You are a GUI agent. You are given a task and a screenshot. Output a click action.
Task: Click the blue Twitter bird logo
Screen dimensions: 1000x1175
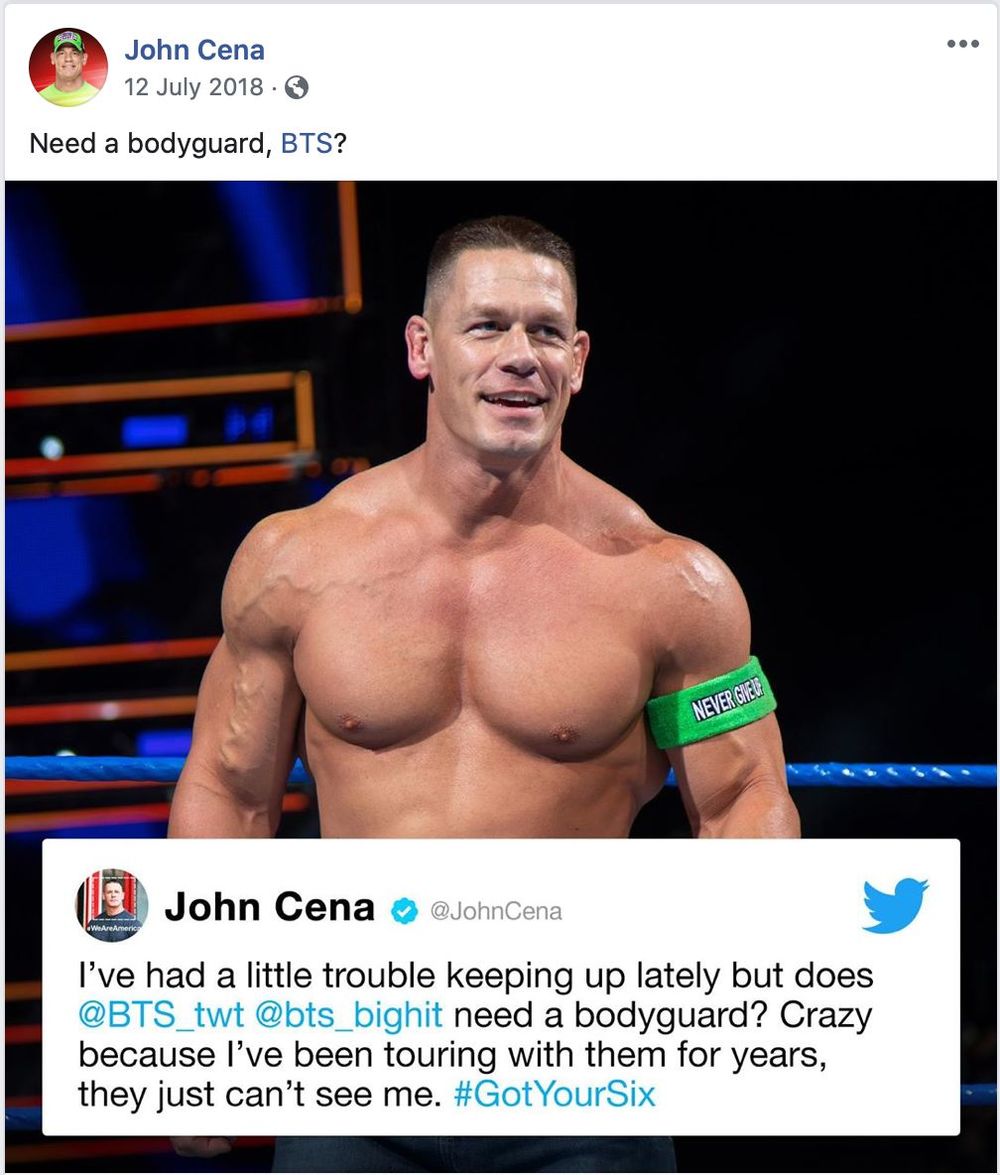[895, 905]
